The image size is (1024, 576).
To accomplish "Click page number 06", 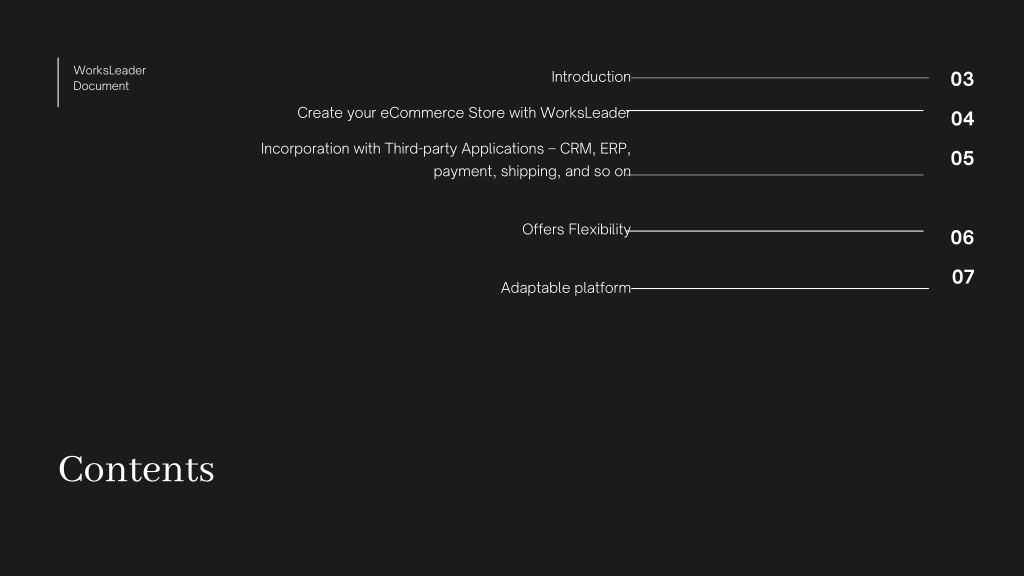I will click(x=962, y=238).
